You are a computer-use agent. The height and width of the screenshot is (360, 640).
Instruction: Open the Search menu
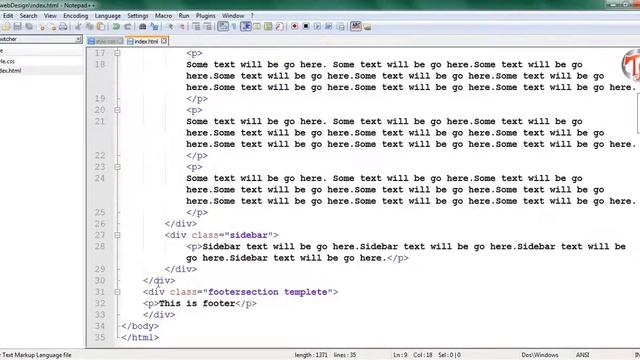tap(29, 16)
